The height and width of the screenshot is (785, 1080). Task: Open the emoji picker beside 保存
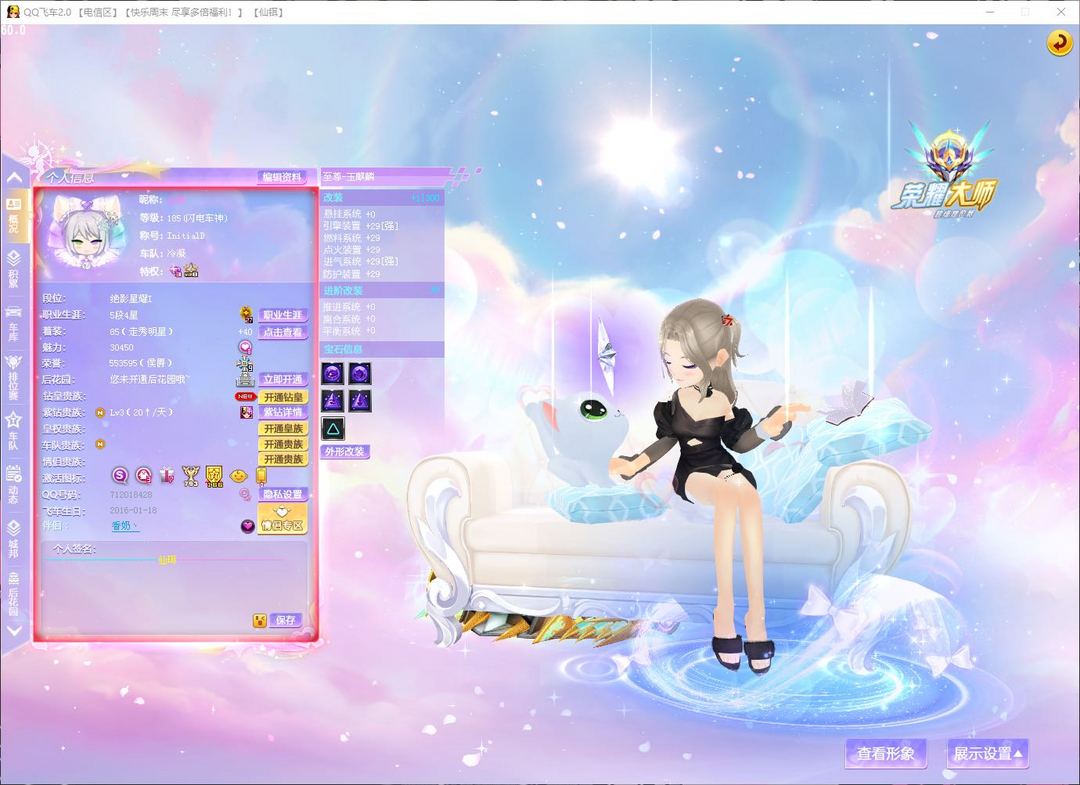[260, 620]
